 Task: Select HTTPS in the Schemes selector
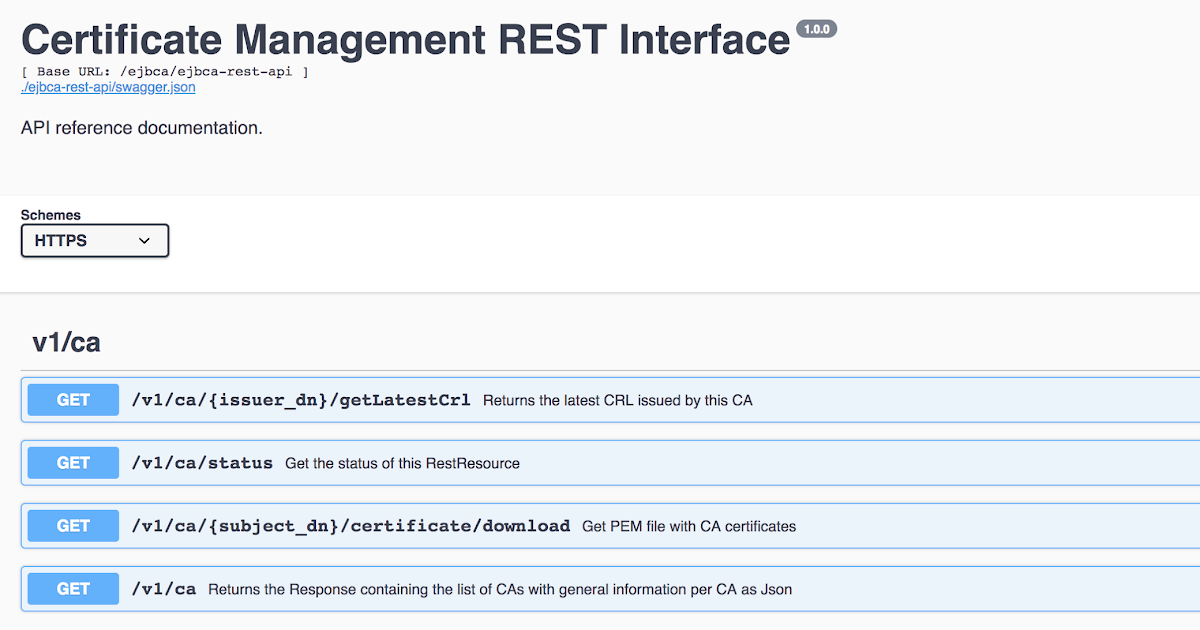(x=94, y=240)
